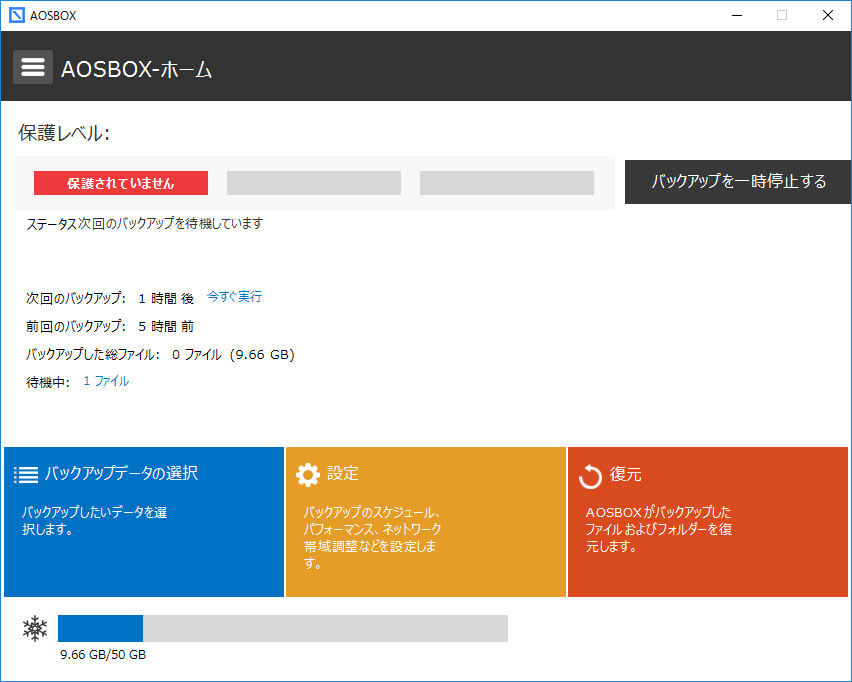Click the last gray protection level segment
This screenshot has width=852, height=682.
pos(506,183)
